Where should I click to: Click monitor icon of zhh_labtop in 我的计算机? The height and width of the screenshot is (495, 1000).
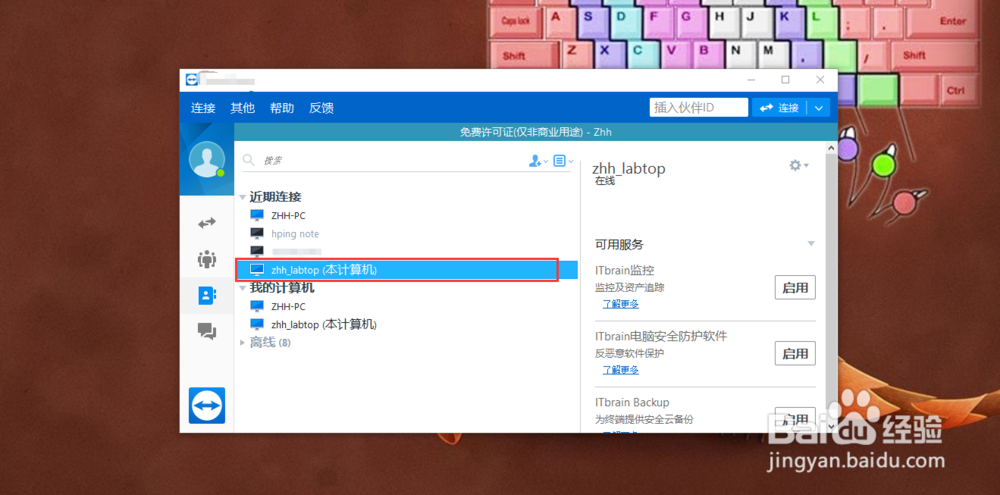257,324
